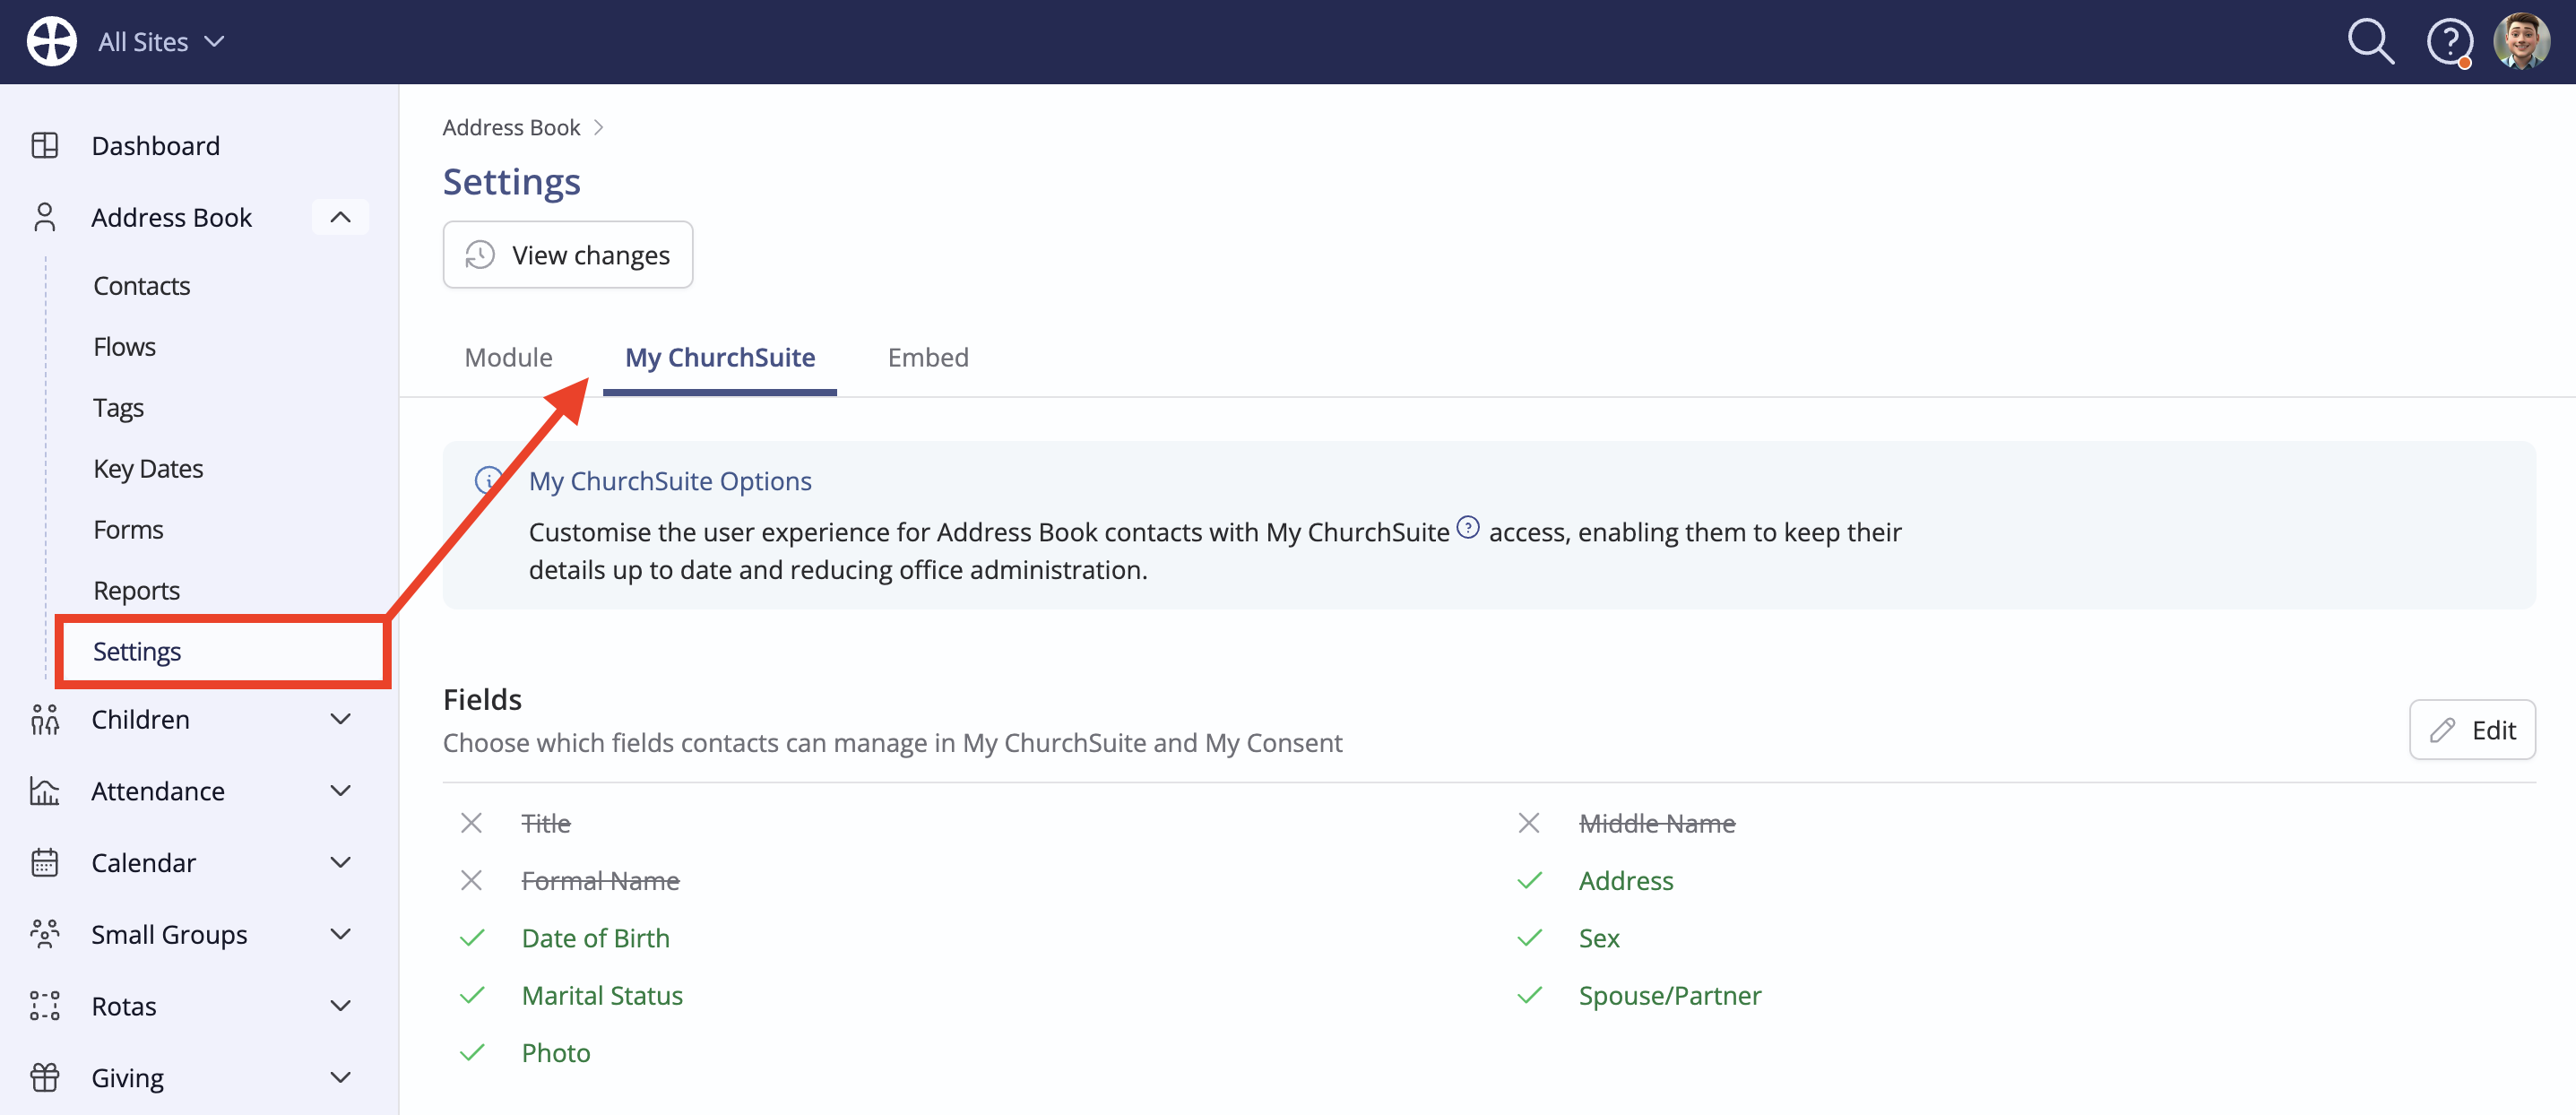Click the Photo field label
Image resolution: width=2576 pixels, height=1115 pixels.
click(556, 1052)
